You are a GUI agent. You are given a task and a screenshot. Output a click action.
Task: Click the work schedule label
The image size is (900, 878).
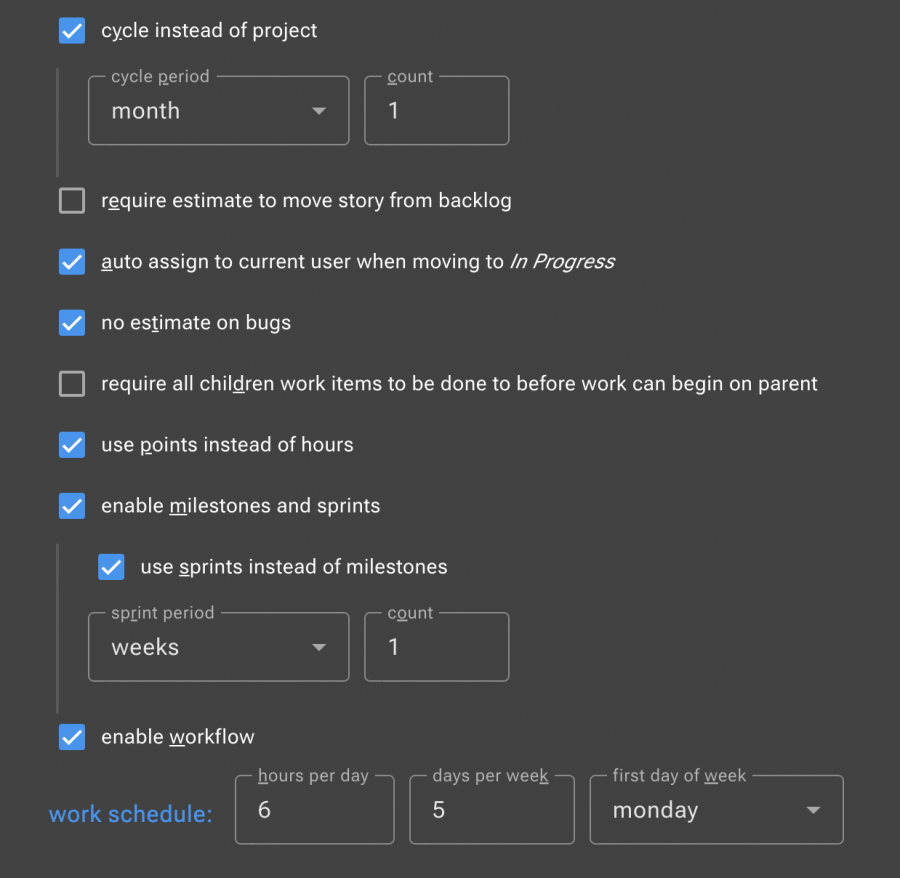tap(131, 814)
